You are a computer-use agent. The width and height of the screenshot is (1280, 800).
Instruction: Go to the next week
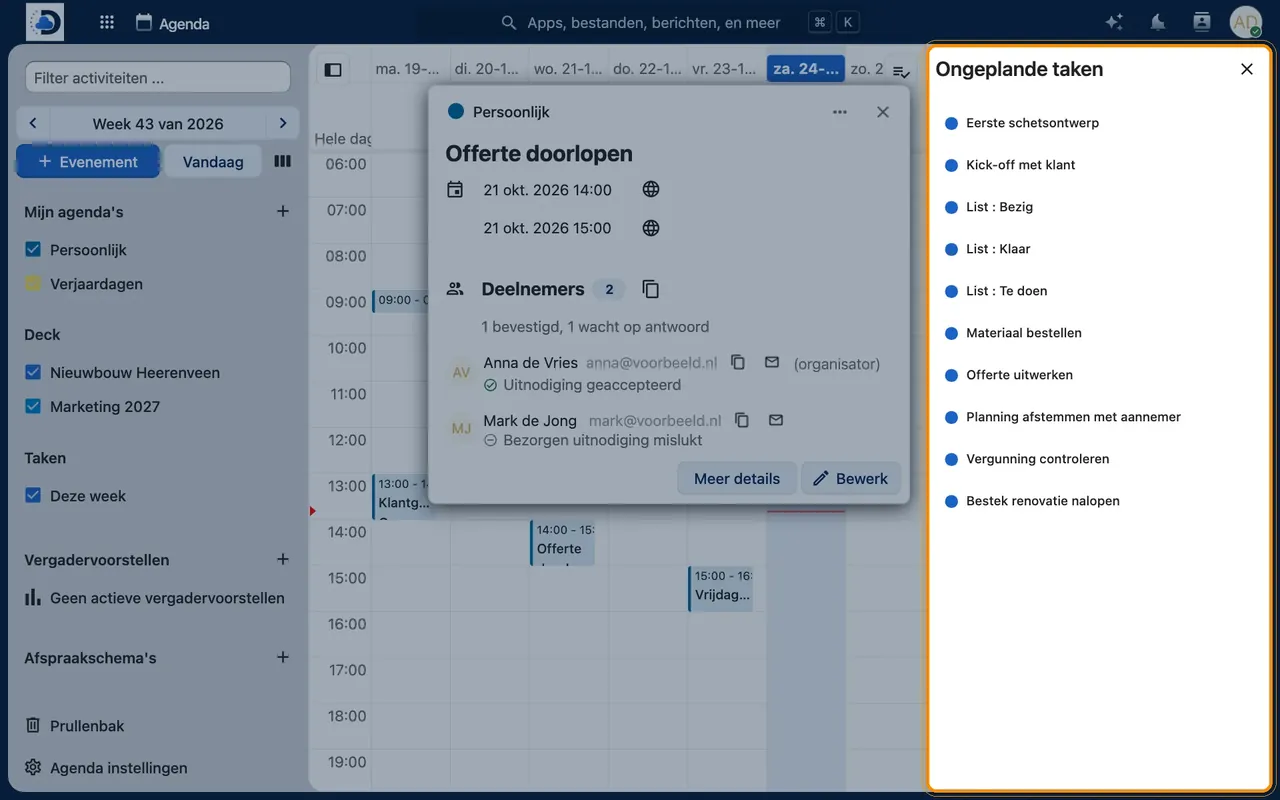pos(283,123)
